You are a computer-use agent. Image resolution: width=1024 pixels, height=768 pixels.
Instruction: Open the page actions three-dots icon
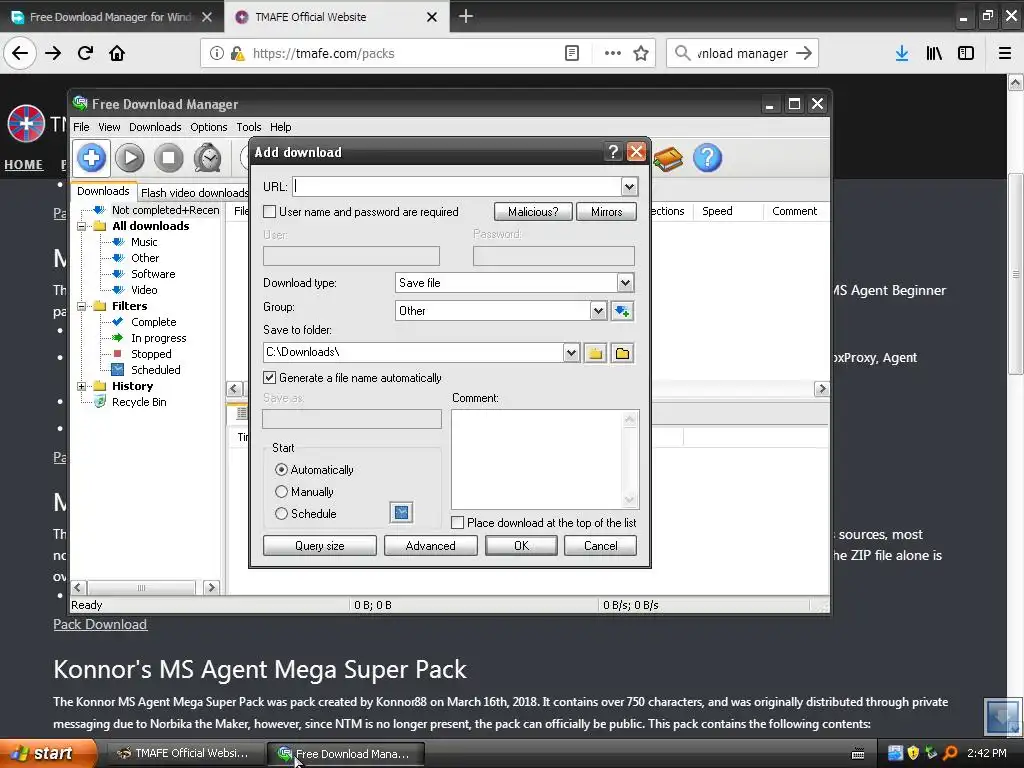click(x=613, y=54)
